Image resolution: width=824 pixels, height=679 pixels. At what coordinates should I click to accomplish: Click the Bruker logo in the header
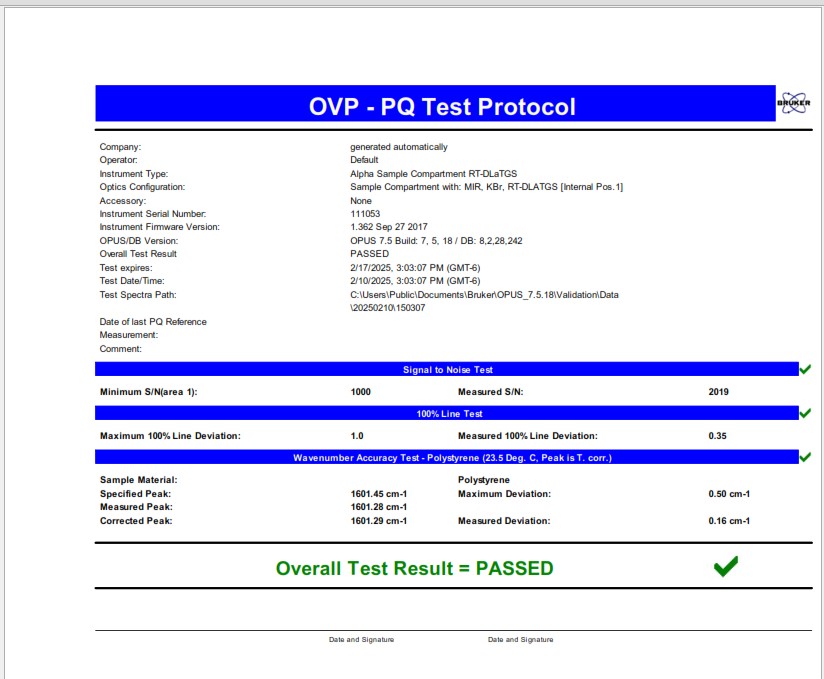(x=794, y=105)
